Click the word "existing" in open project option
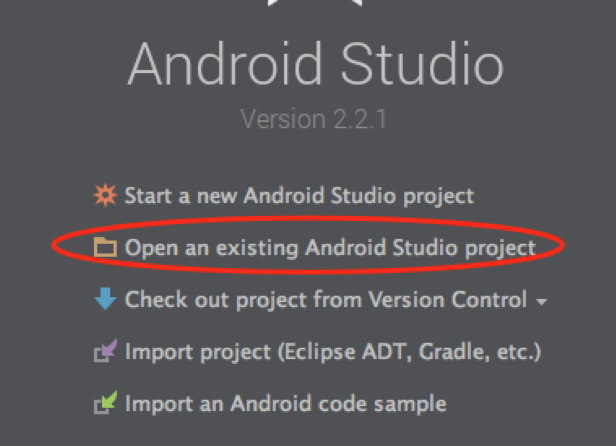 tap(257, 248)
